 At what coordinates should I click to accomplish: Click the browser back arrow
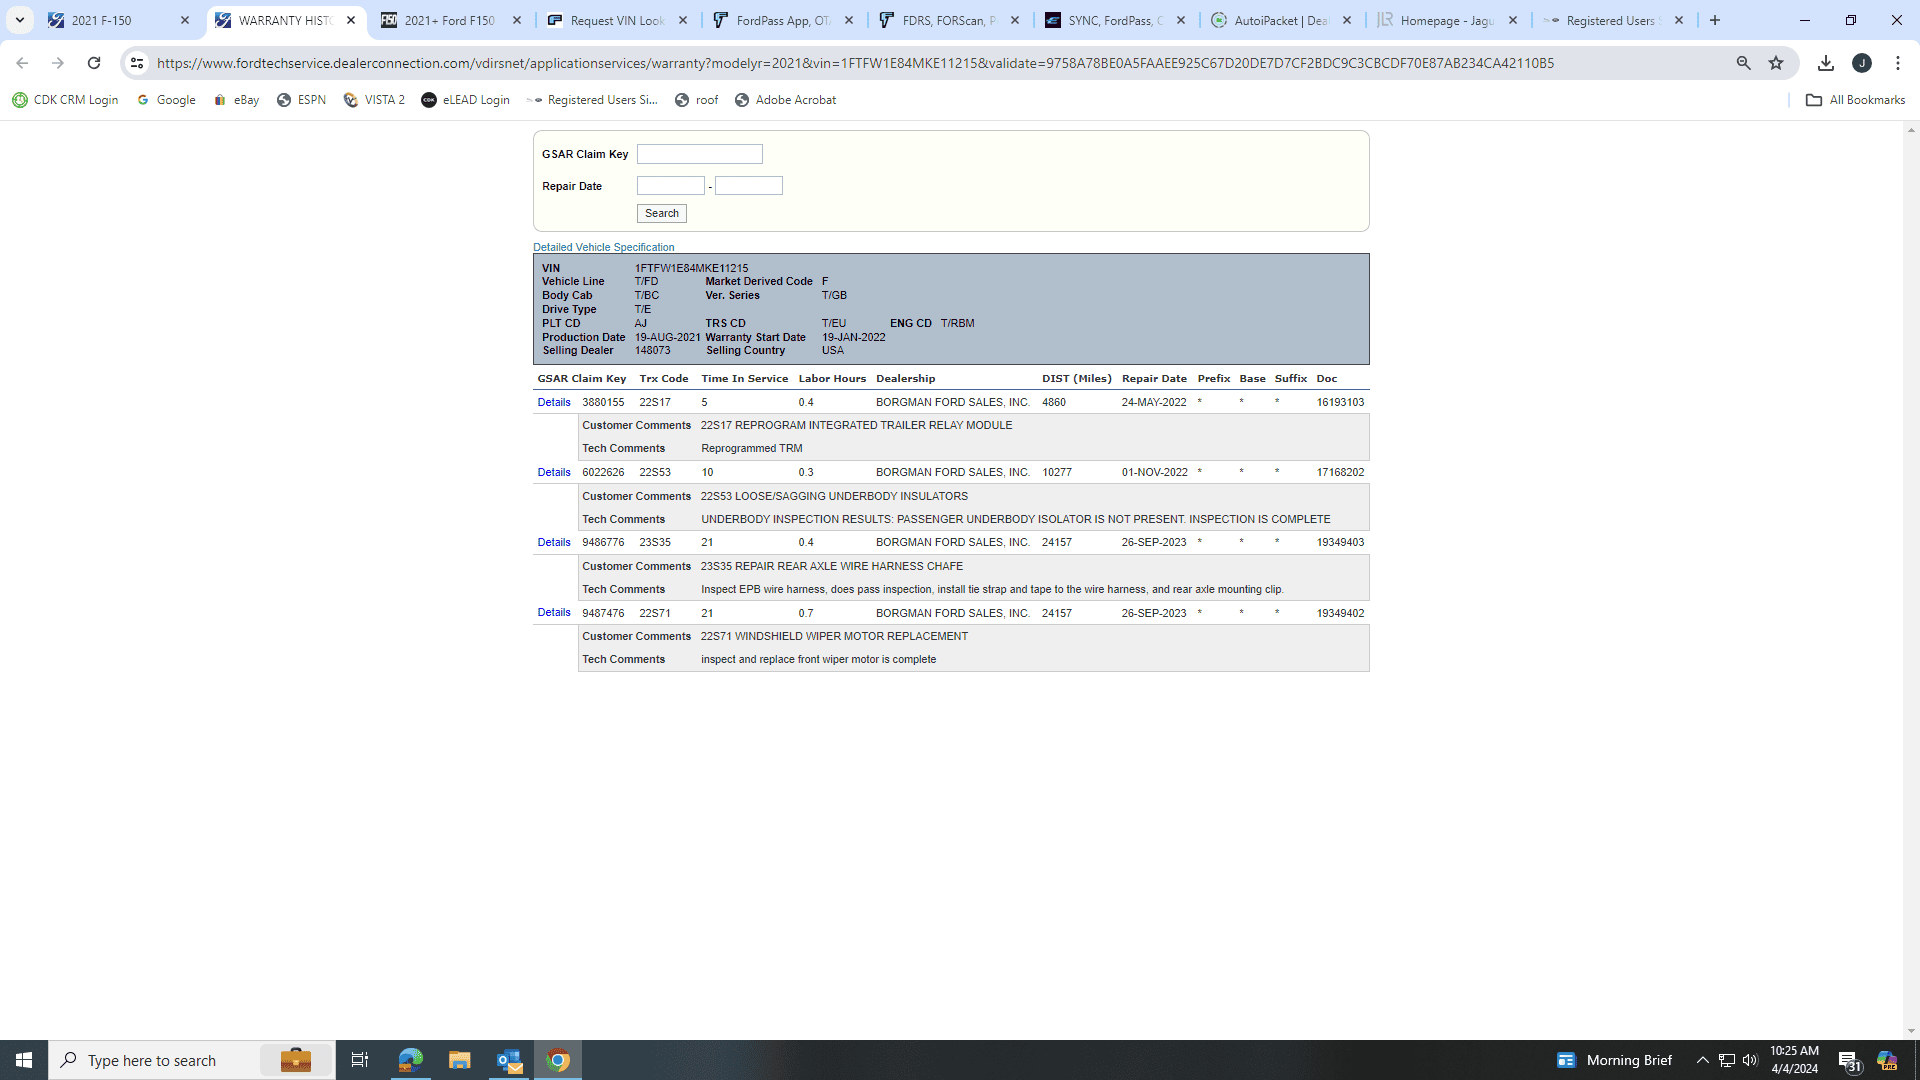click(22, 62)
